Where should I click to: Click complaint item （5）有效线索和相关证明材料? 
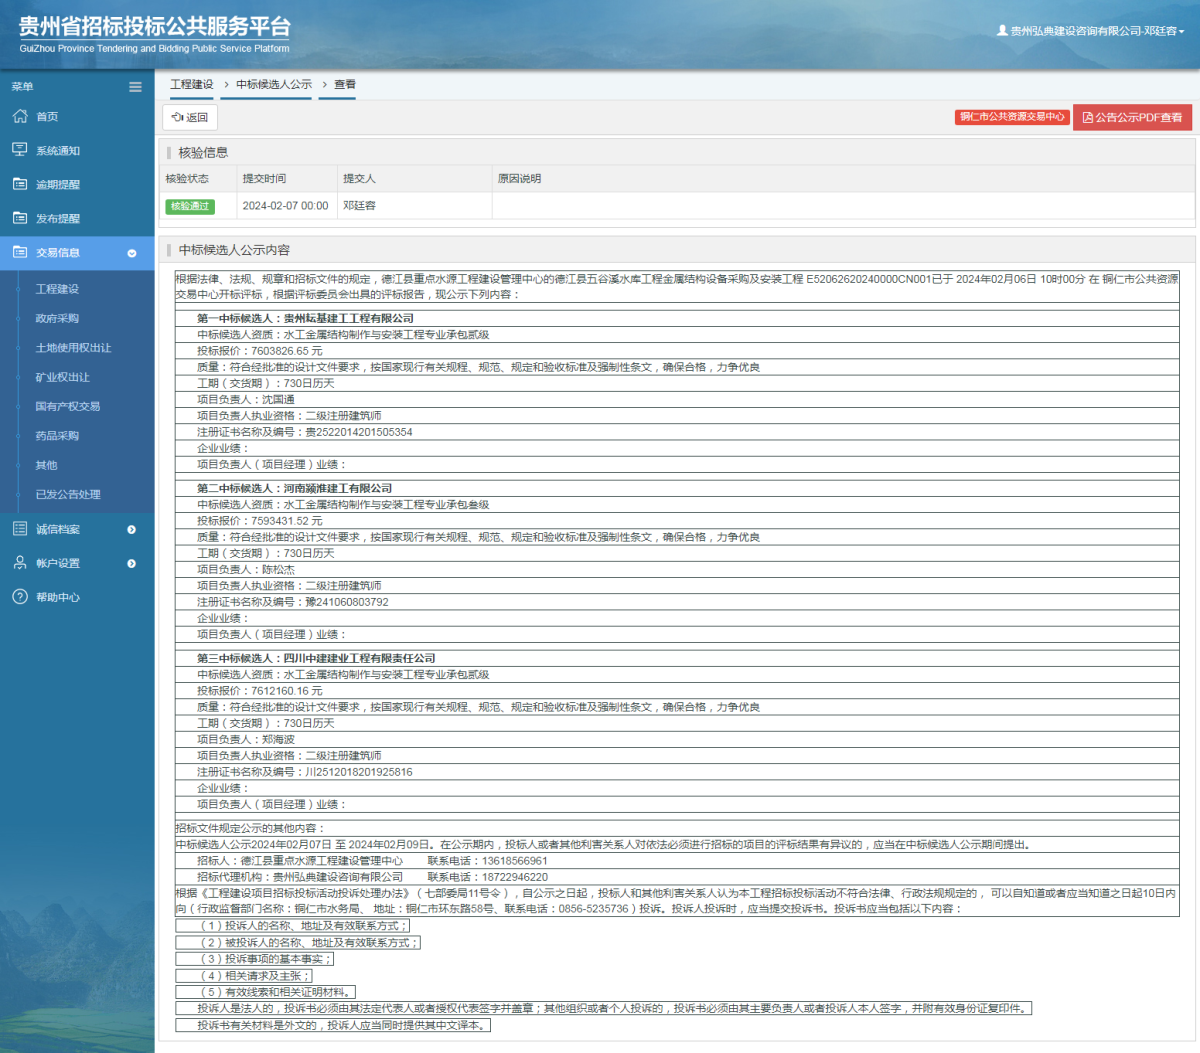(x=266, y=992)
